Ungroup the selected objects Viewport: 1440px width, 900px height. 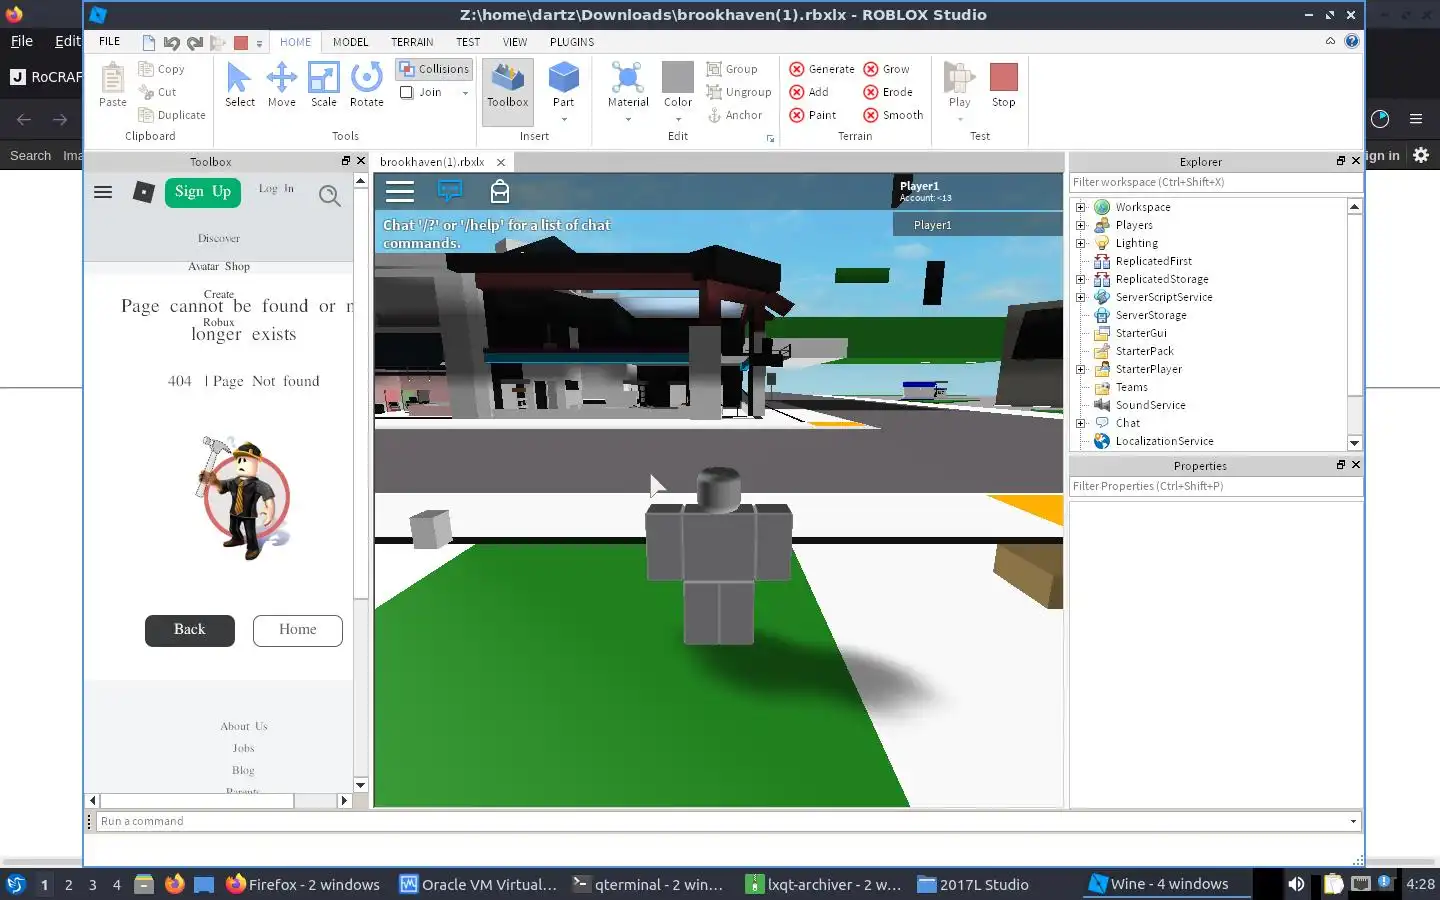click(739, 92)
